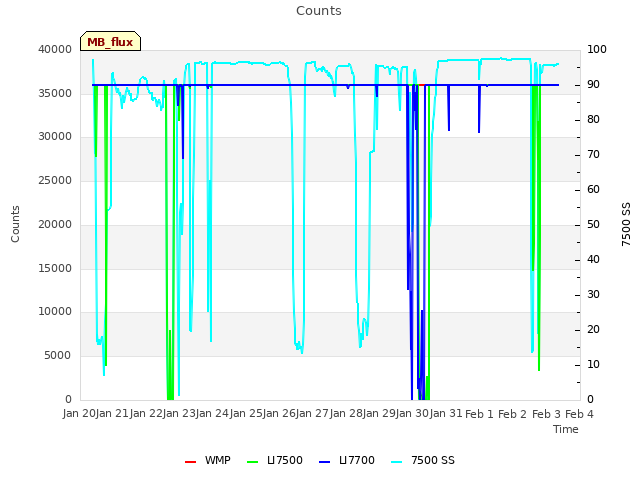Screen dimensions: 640x480
Task: Click the Jan 30 date tick label
Action: point(412,414)
